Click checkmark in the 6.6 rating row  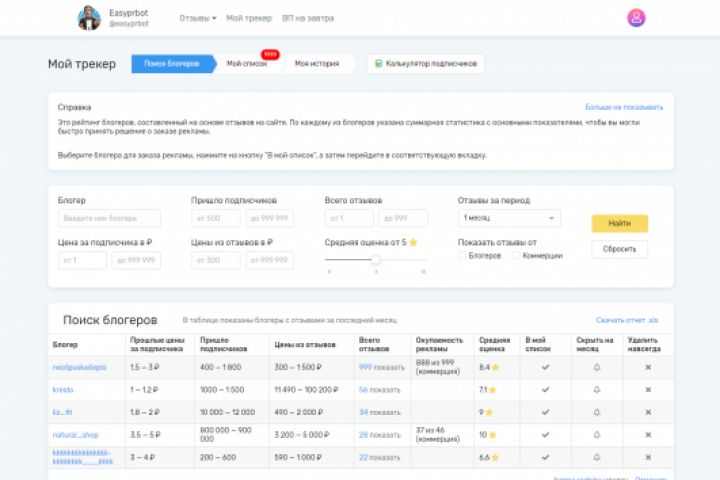pos(545,457)
